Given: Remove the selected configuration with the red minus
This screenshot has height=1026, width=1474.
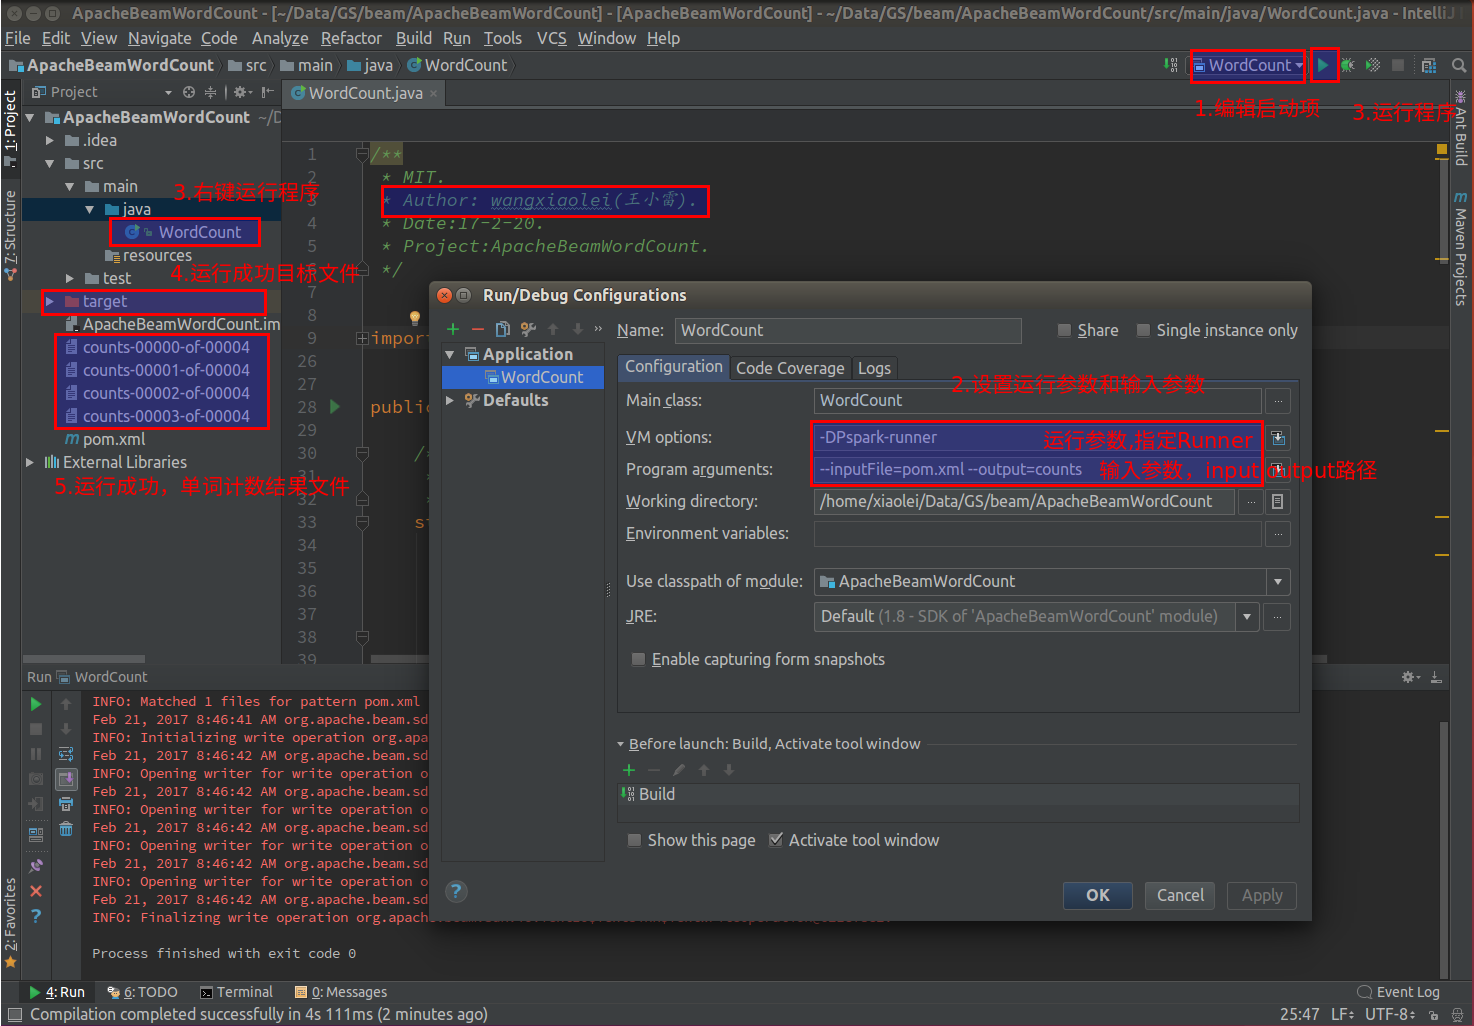Looking at the screenshot, I should 478,329.
